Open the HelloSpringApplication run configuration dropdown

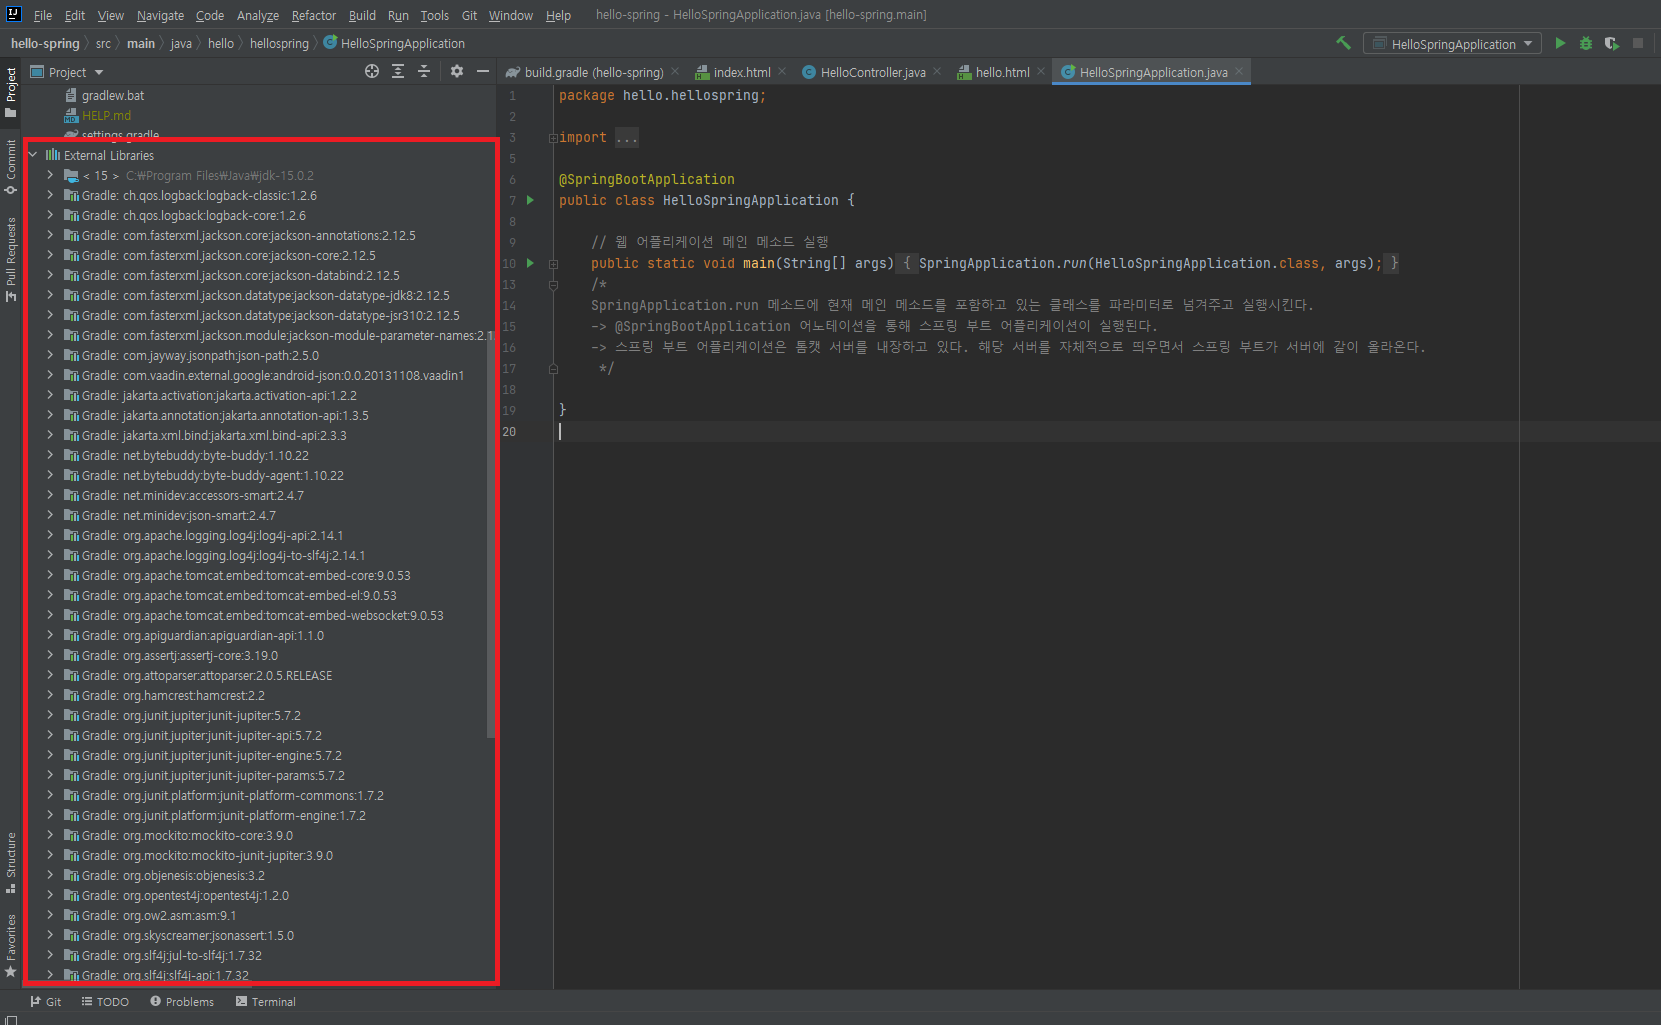[x=1452, y=44]
